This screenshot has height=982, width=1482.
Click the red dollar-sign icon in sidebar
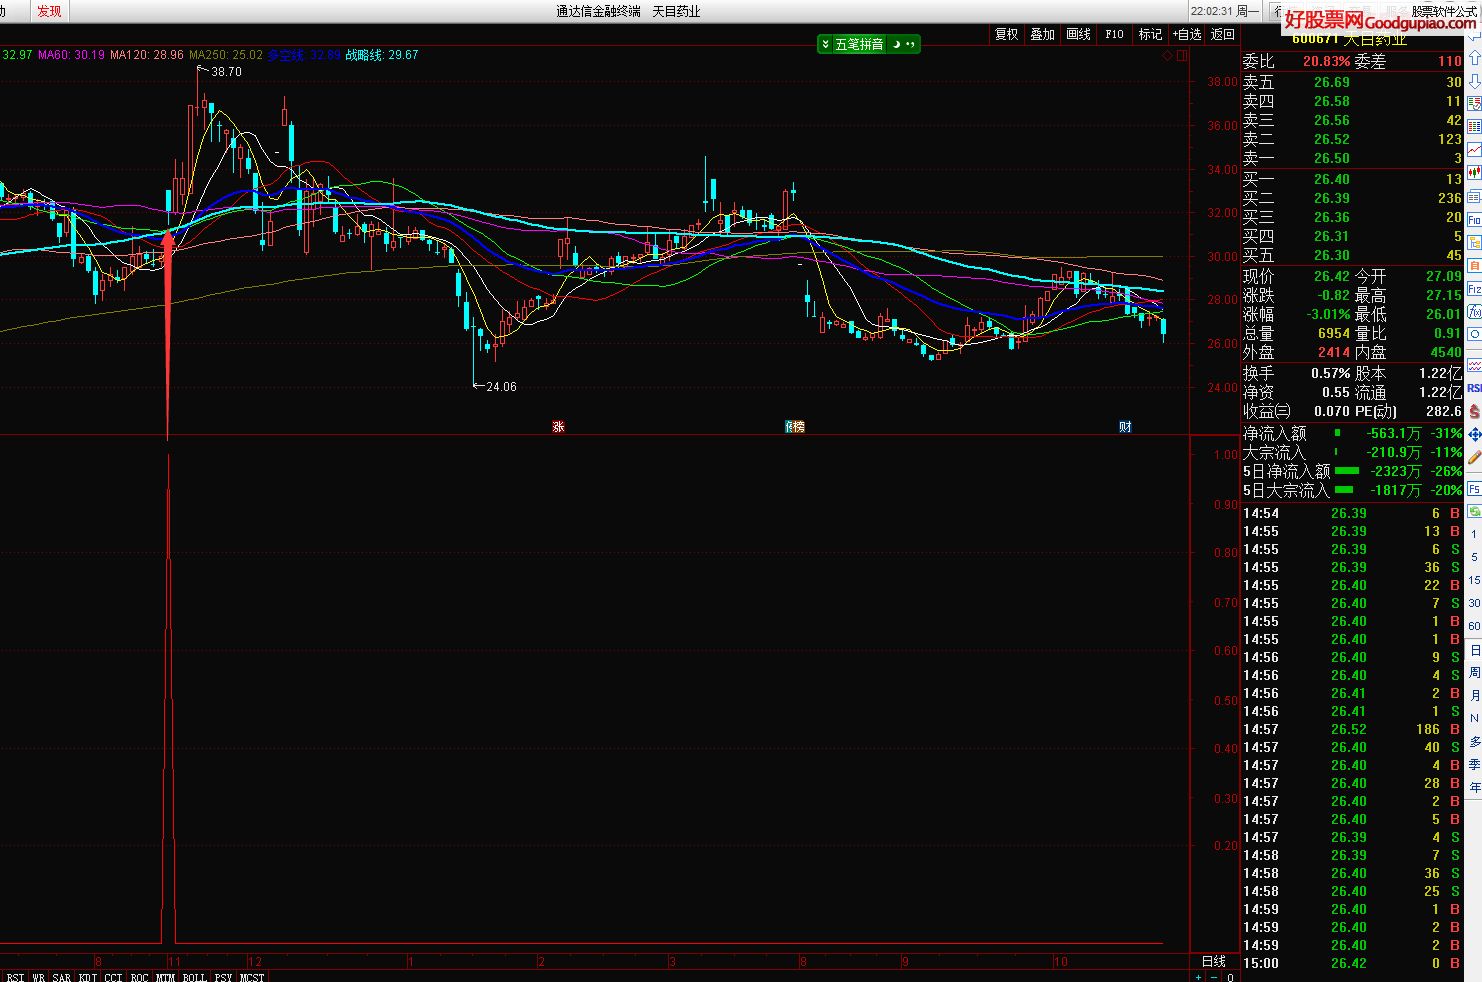tap(1474, 411)
